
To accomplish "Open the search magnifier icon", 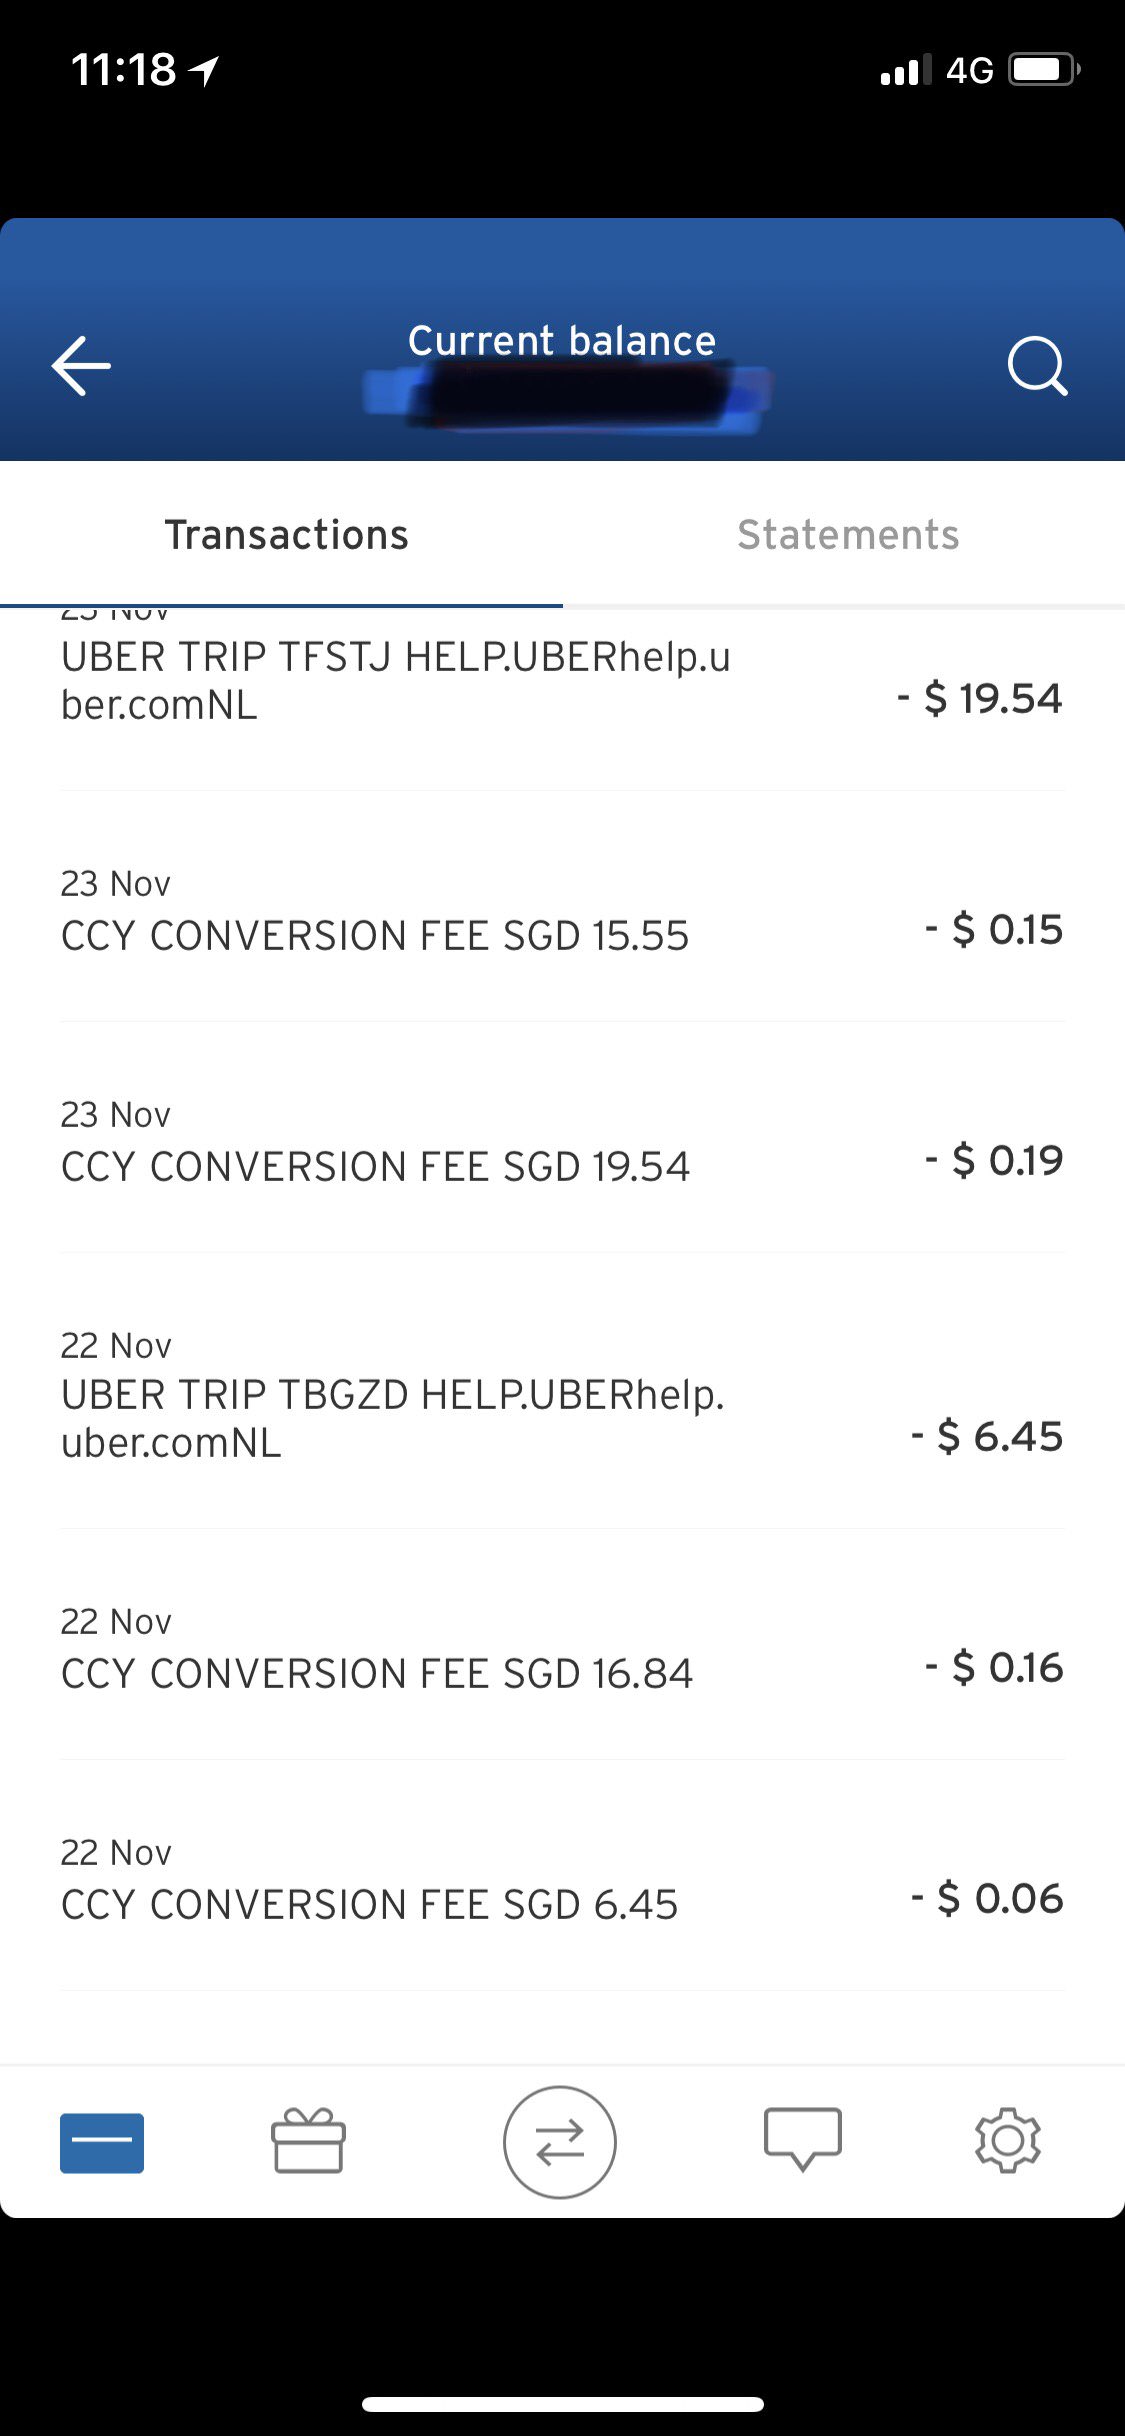I will tap(1037, 366).
